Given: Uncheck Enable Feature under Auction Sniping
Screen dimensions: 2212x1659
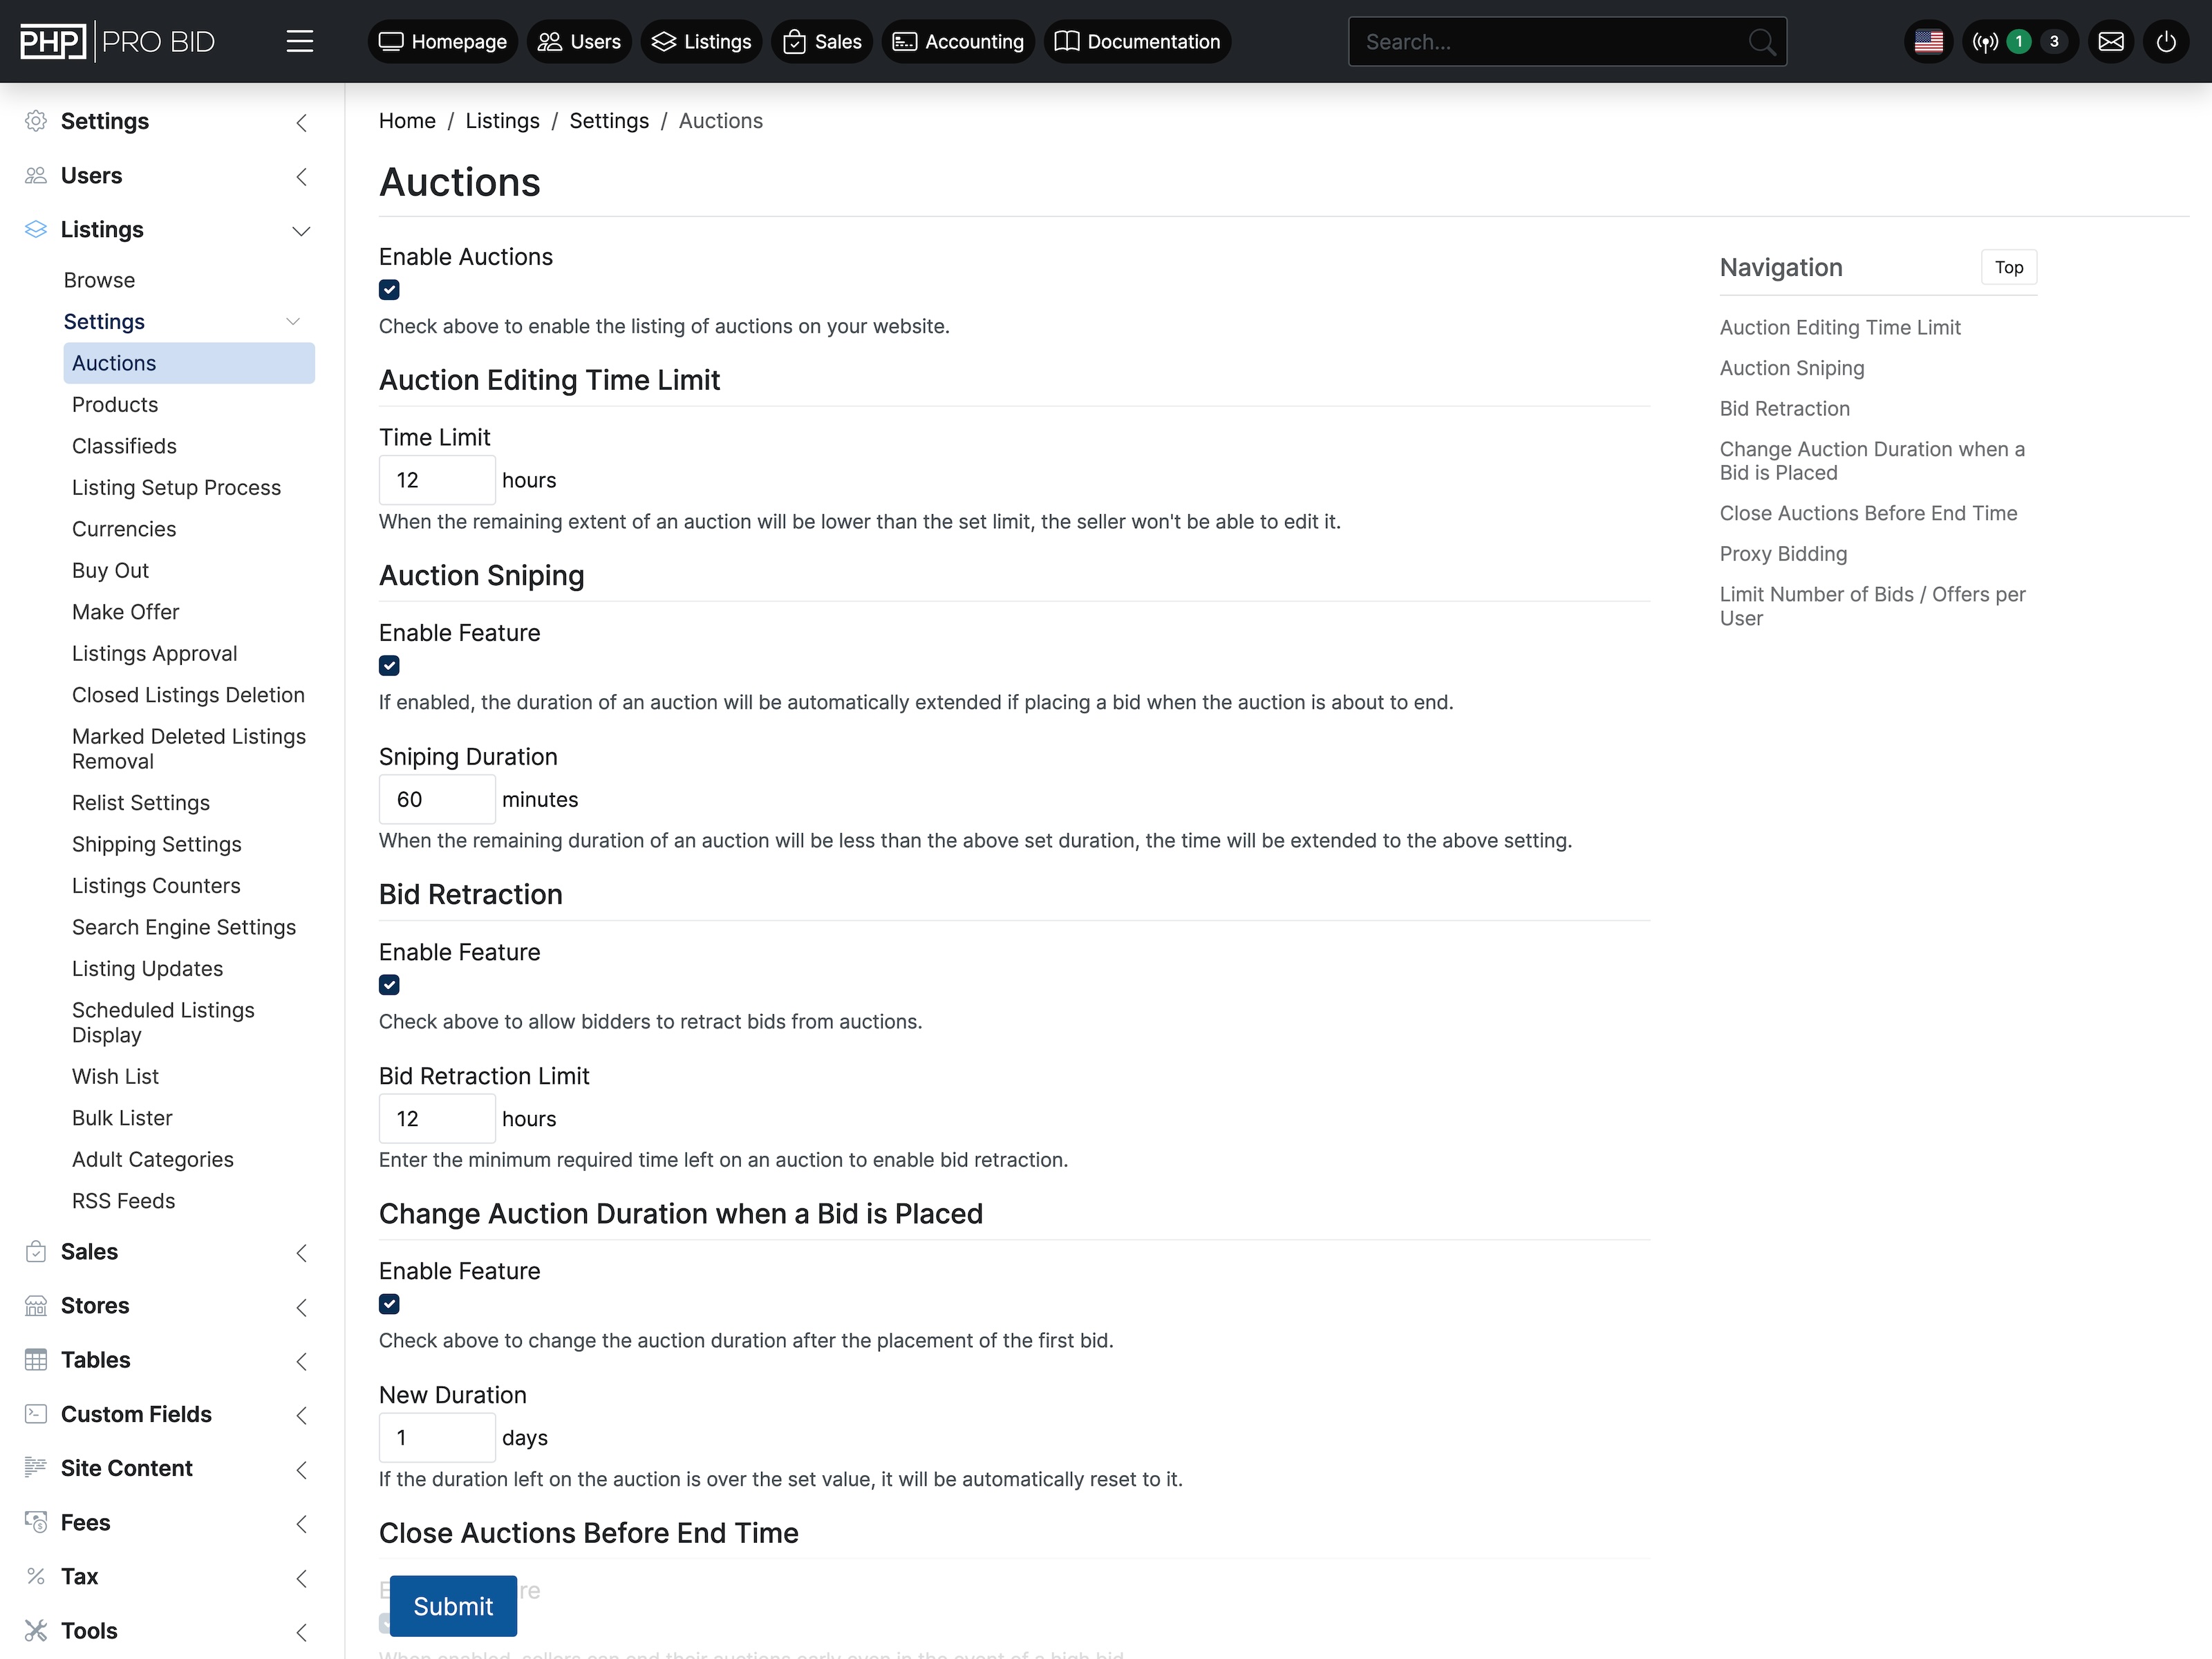Looking at the screenshot, I should [389, 665].
